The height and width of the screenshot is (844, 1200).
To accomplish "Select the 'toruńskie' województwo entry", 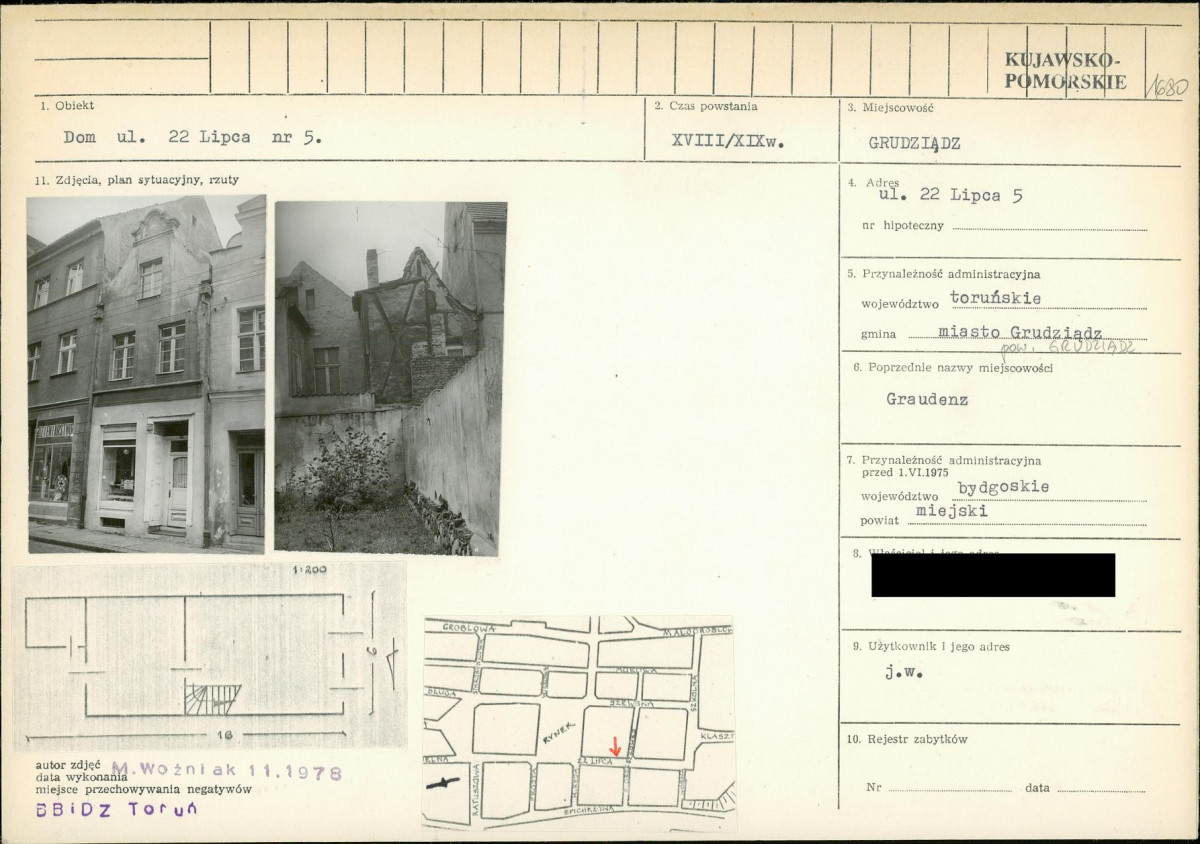I will pos(995,298).
